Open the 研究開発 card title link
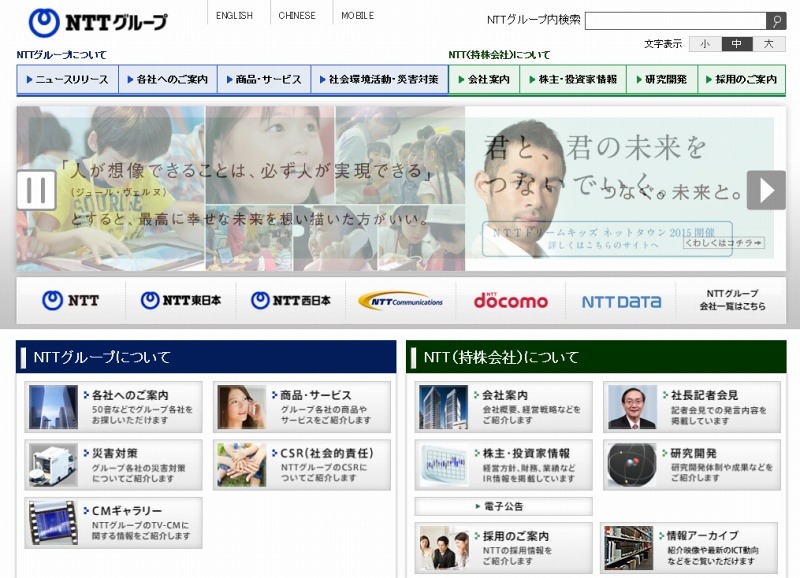Screen dimensions: 800x578 (x=693, y=453)
